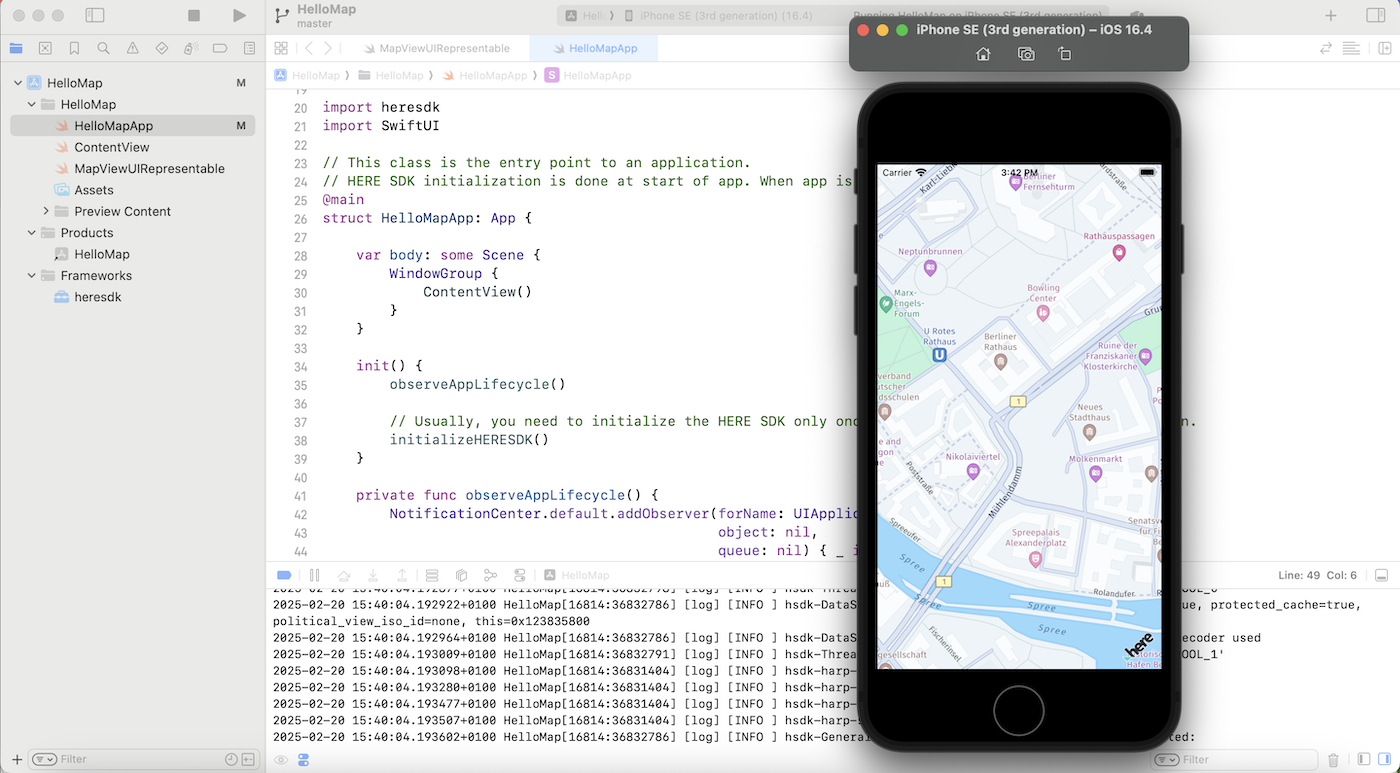This screenshot has width=1400, height=773.
Task: Take Simulator screenshot with camera icon
Action: [x=1026, y=54]
